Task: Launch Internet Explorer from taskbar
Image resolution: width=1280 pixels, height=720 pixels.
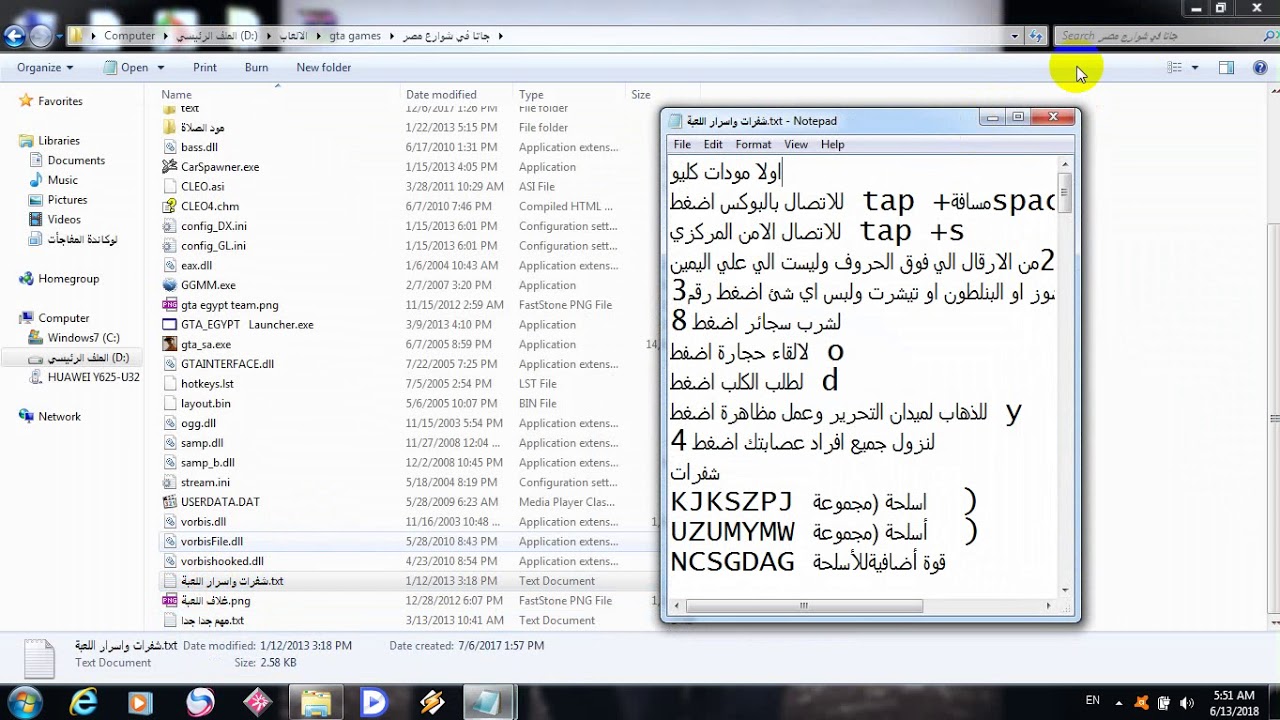Action: tap(83, 703)
